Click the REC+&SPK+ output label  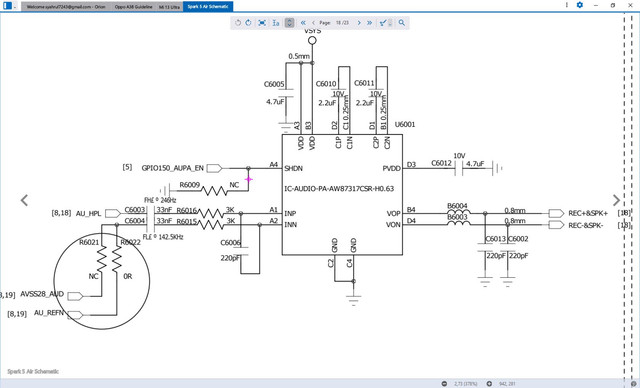[x=588, y=213]
